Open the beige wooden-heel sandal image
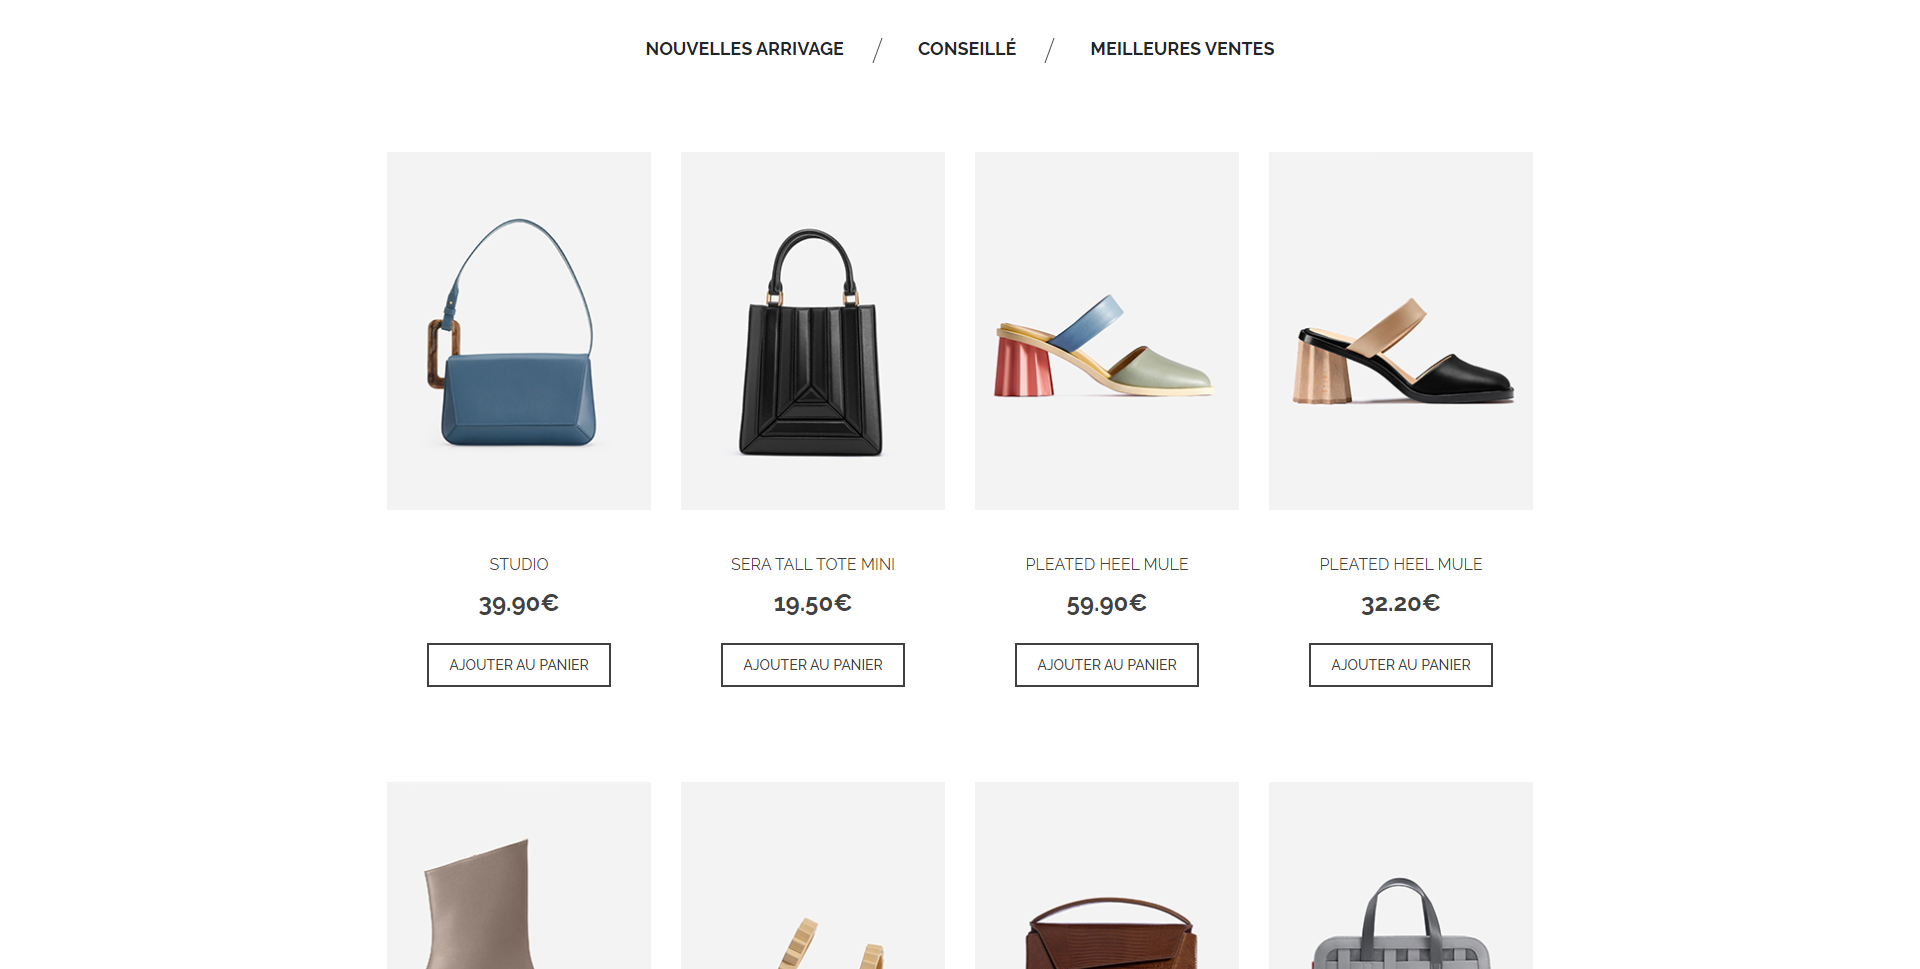This screenshot has height=969, width=1920. tap(813, 875)
